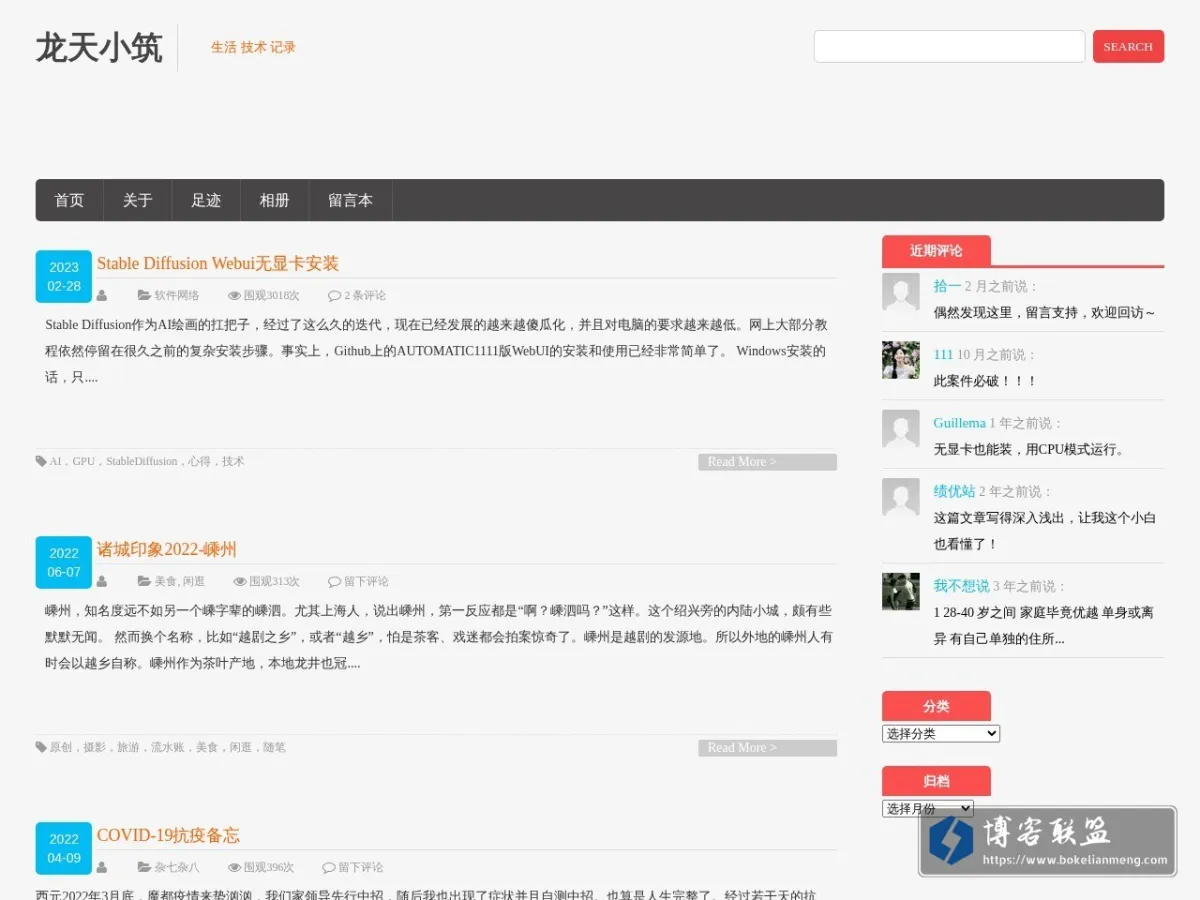This screenshot has height=900, width=1200.
Task: Click the red SEARCH button
Action: 1128,47
